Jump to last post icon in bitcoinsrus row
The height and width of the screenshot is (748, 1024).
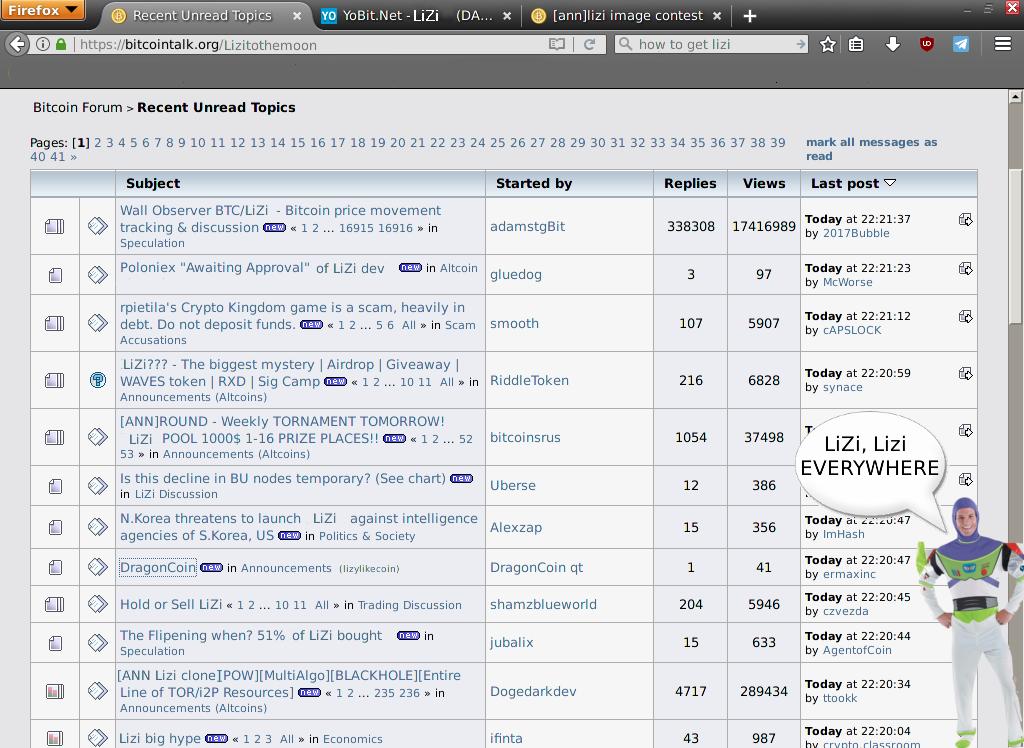[965, 431]
